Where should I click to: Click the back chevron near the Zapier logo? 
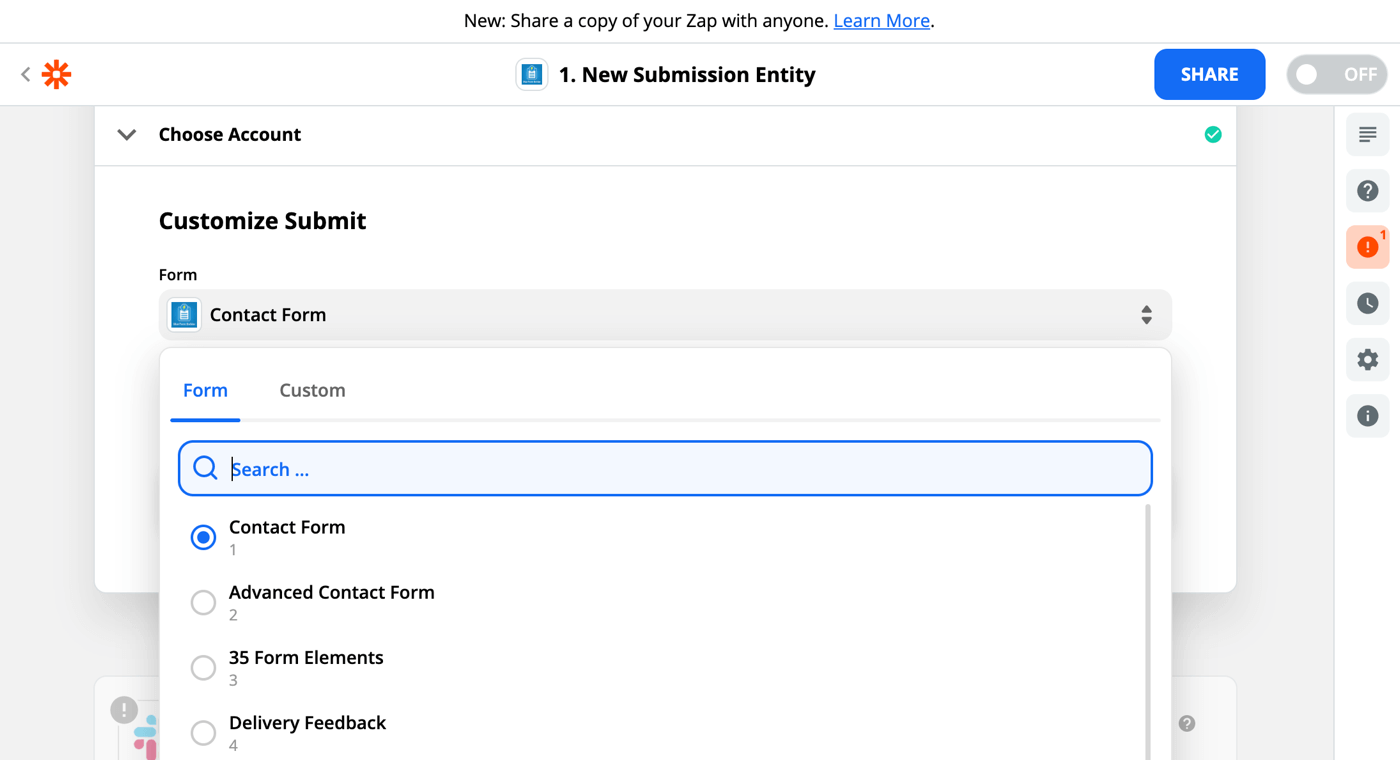pos(24,74)
